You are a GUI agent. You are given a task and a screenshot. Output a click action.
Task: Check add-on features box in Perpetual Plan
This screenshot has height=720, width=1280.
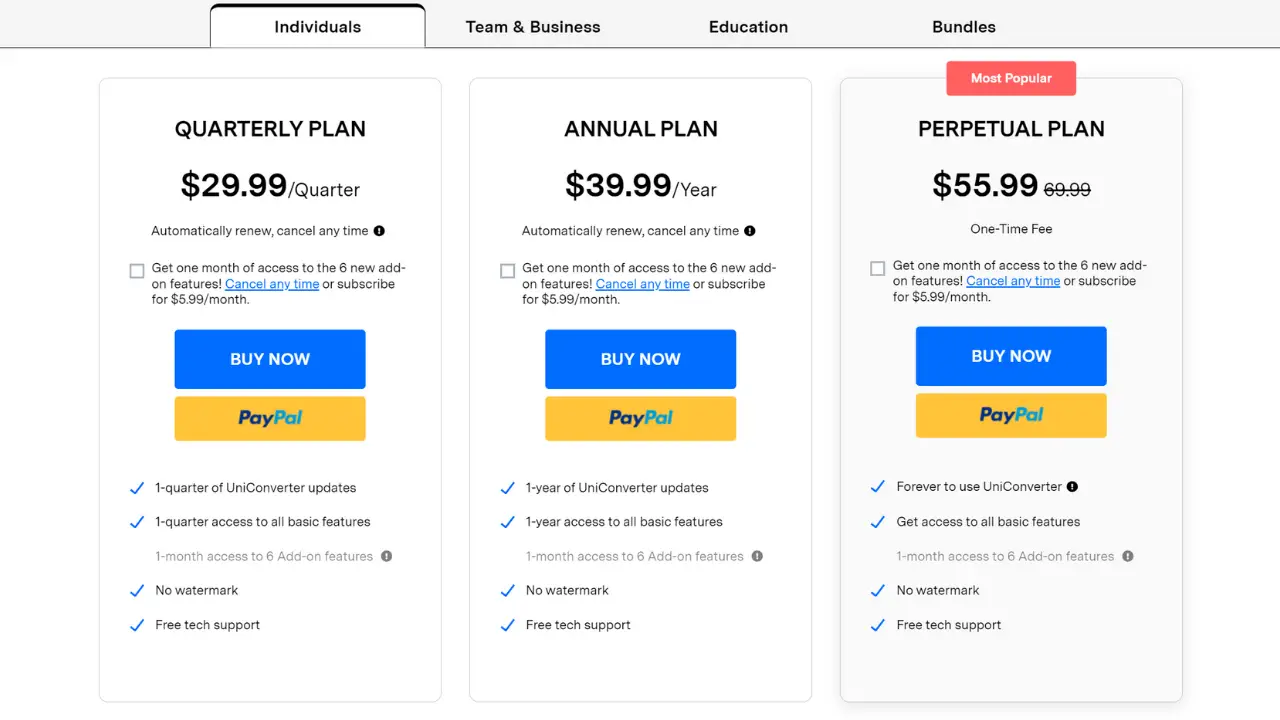click(878, 268)
